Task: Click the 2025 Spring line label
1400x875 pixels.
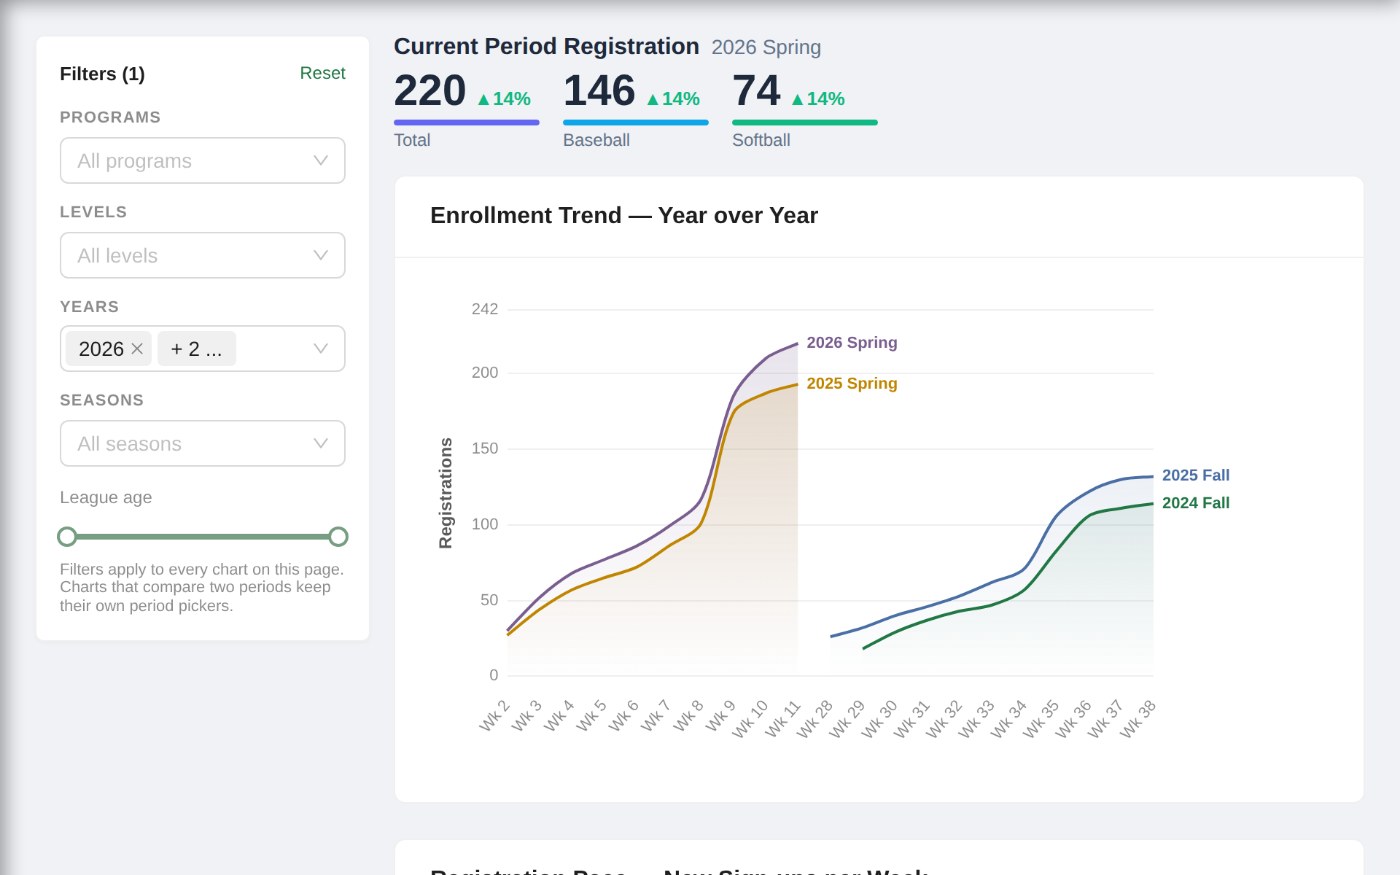Action: (852, 384)
